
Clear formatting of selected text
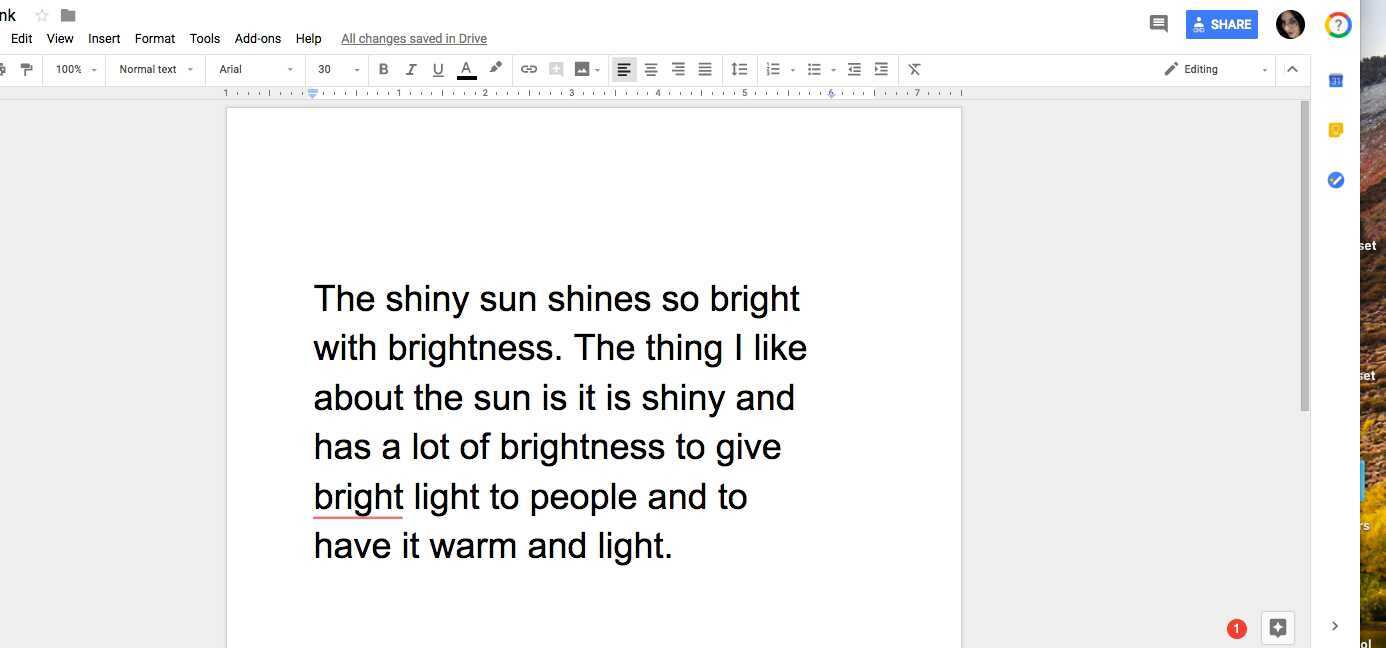913,69
